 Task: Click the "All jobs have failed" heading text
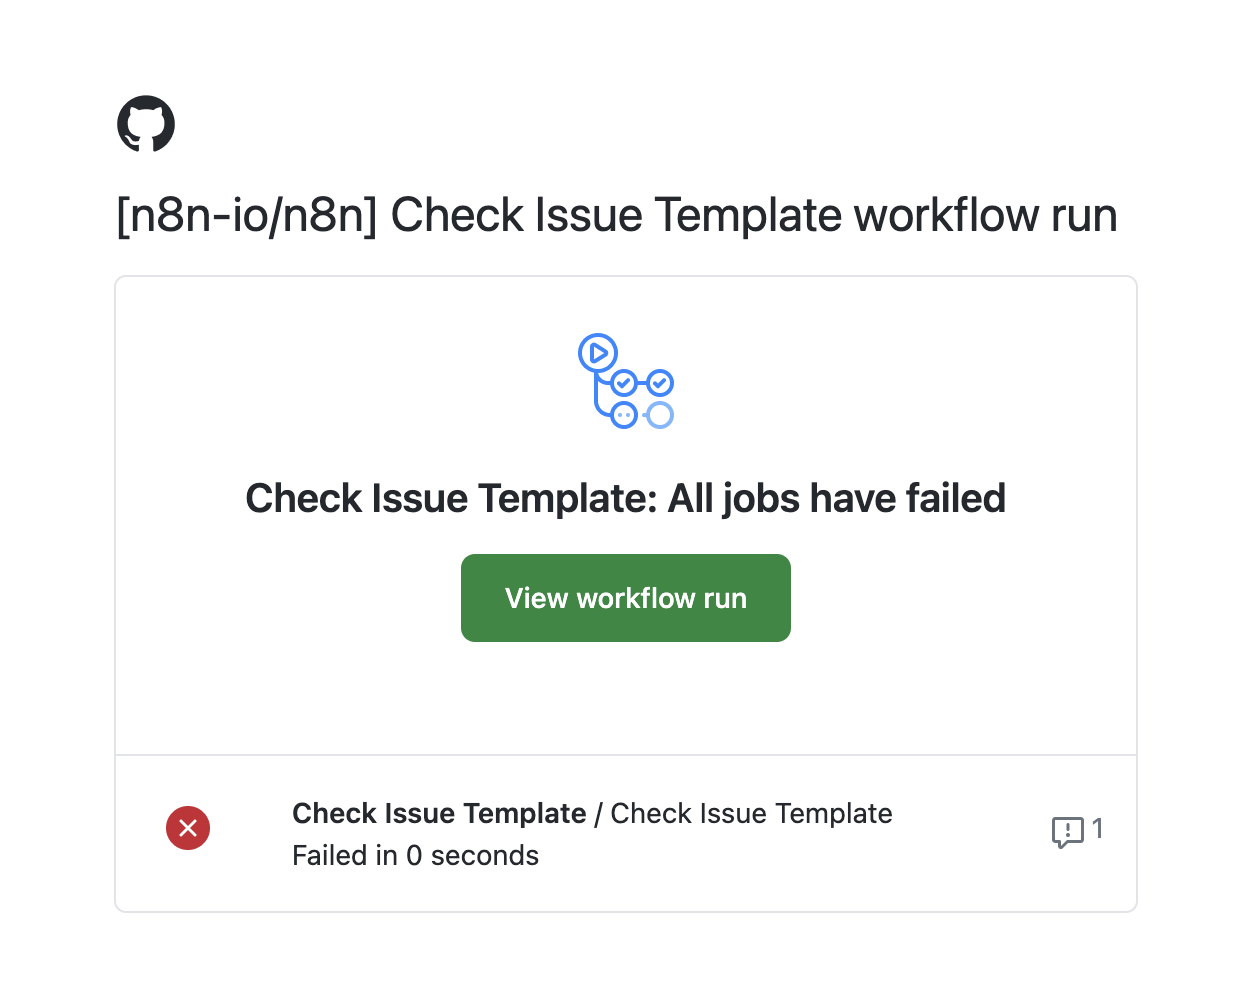[x=837, y=498]
